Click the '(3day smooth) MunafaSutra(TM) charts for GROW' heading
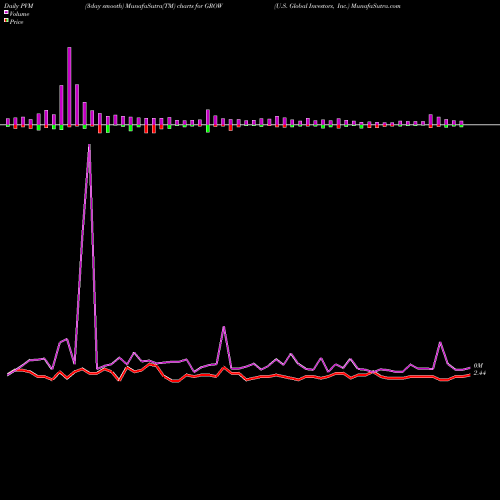 (153, 6)
